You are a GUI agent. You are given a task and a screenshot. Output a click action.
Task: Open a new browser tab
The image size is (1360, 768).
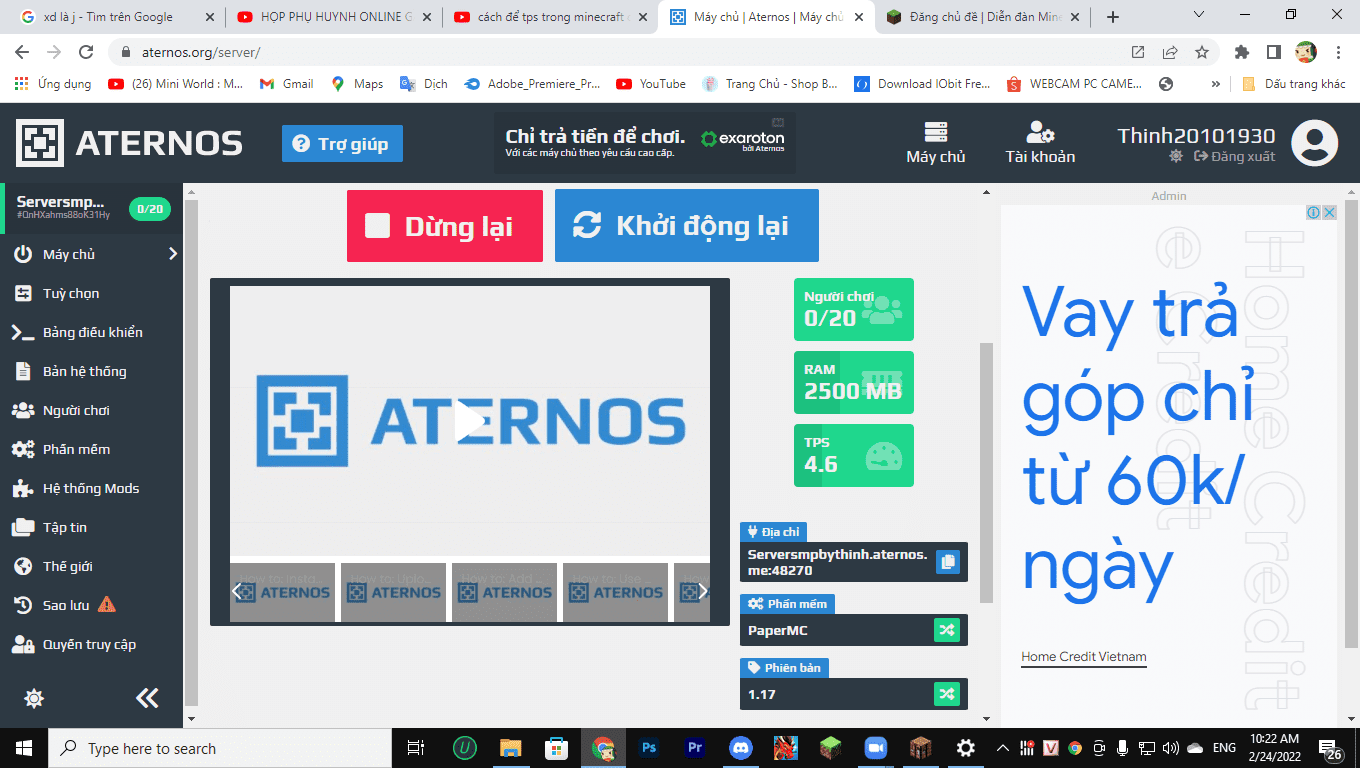(x=1113, y=17)
